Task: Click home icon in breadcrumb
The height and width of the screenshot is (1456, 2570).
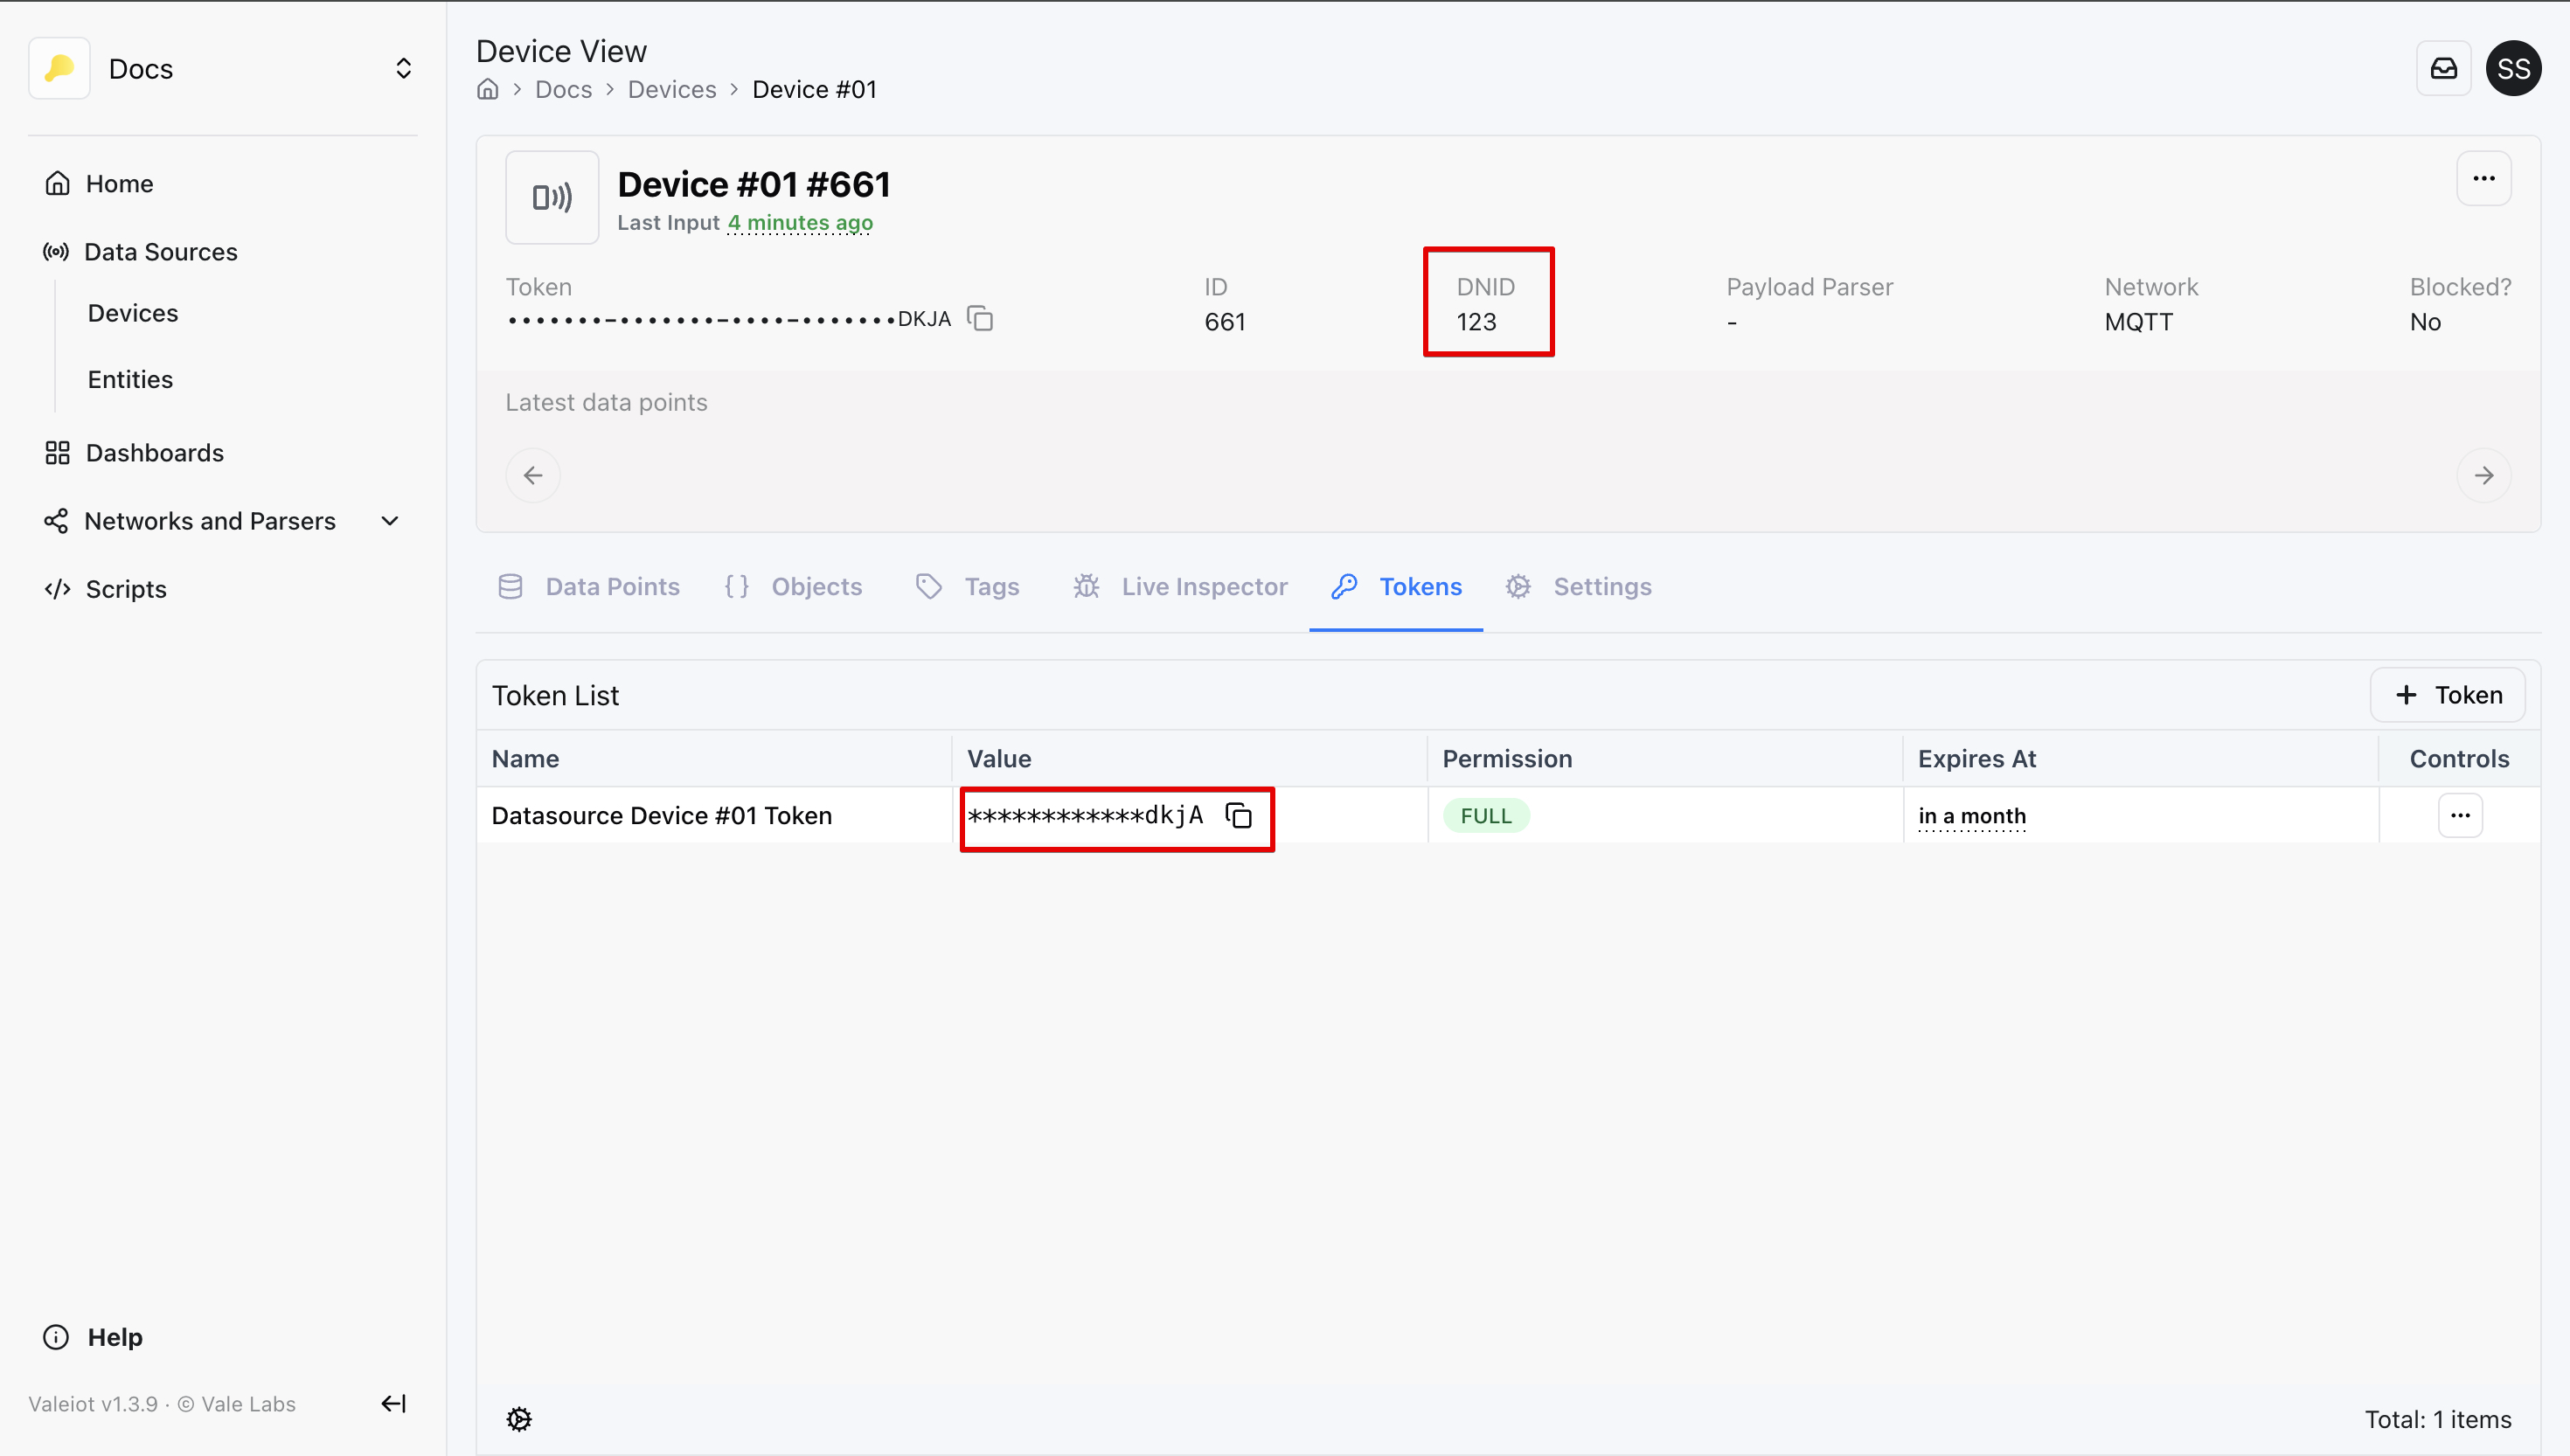Action: (x=488, y=90)
